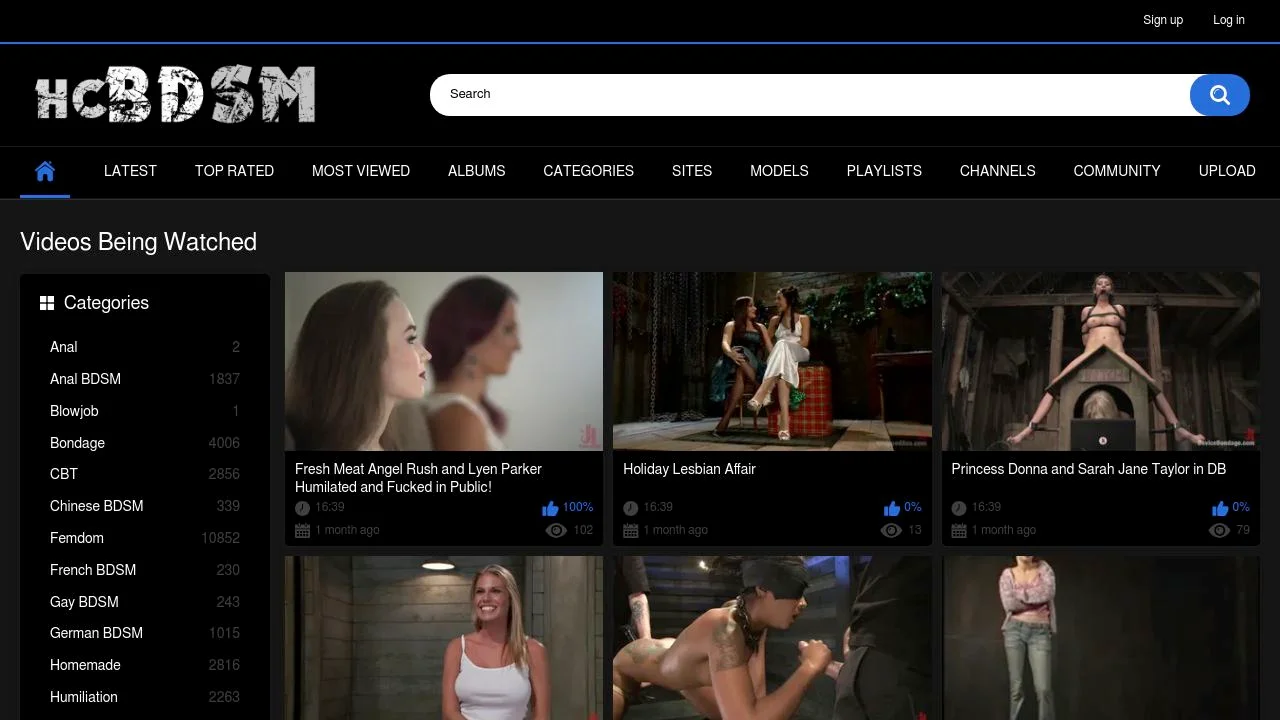1280x720 pixels.
Task: Click the eye icon showing 79 views
Action: pos(1219,530)
